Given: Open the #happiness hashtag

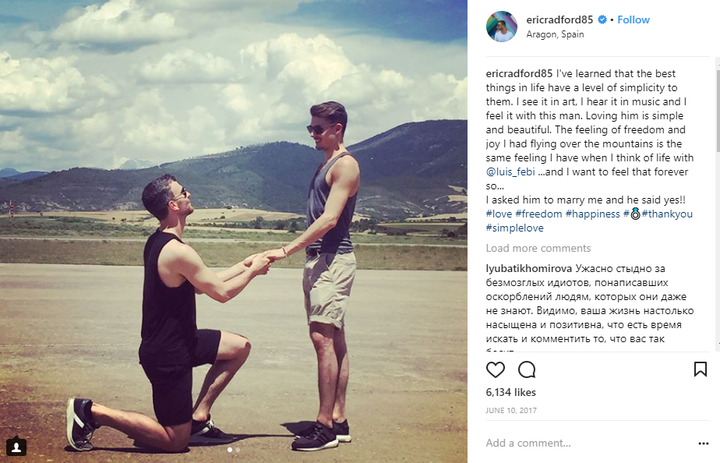Looking at the screenshot, I should (592, 214).
